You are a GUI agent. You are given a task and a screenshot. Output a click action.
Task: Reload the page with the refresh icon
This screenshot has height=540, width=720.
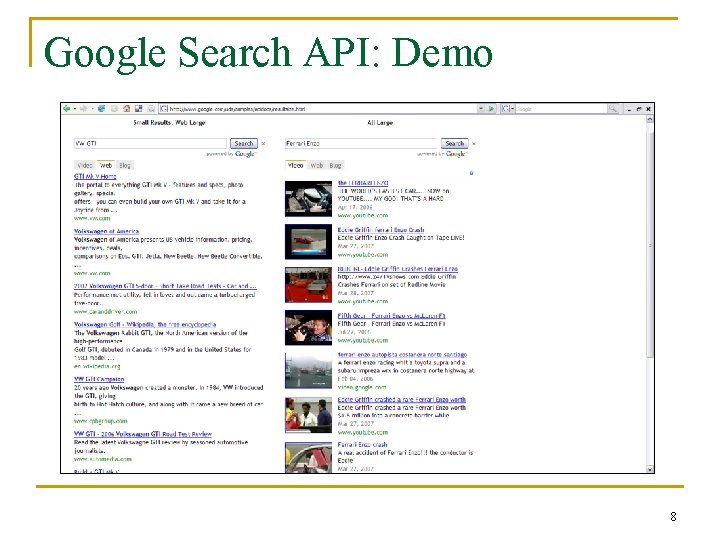coord(101,109)
